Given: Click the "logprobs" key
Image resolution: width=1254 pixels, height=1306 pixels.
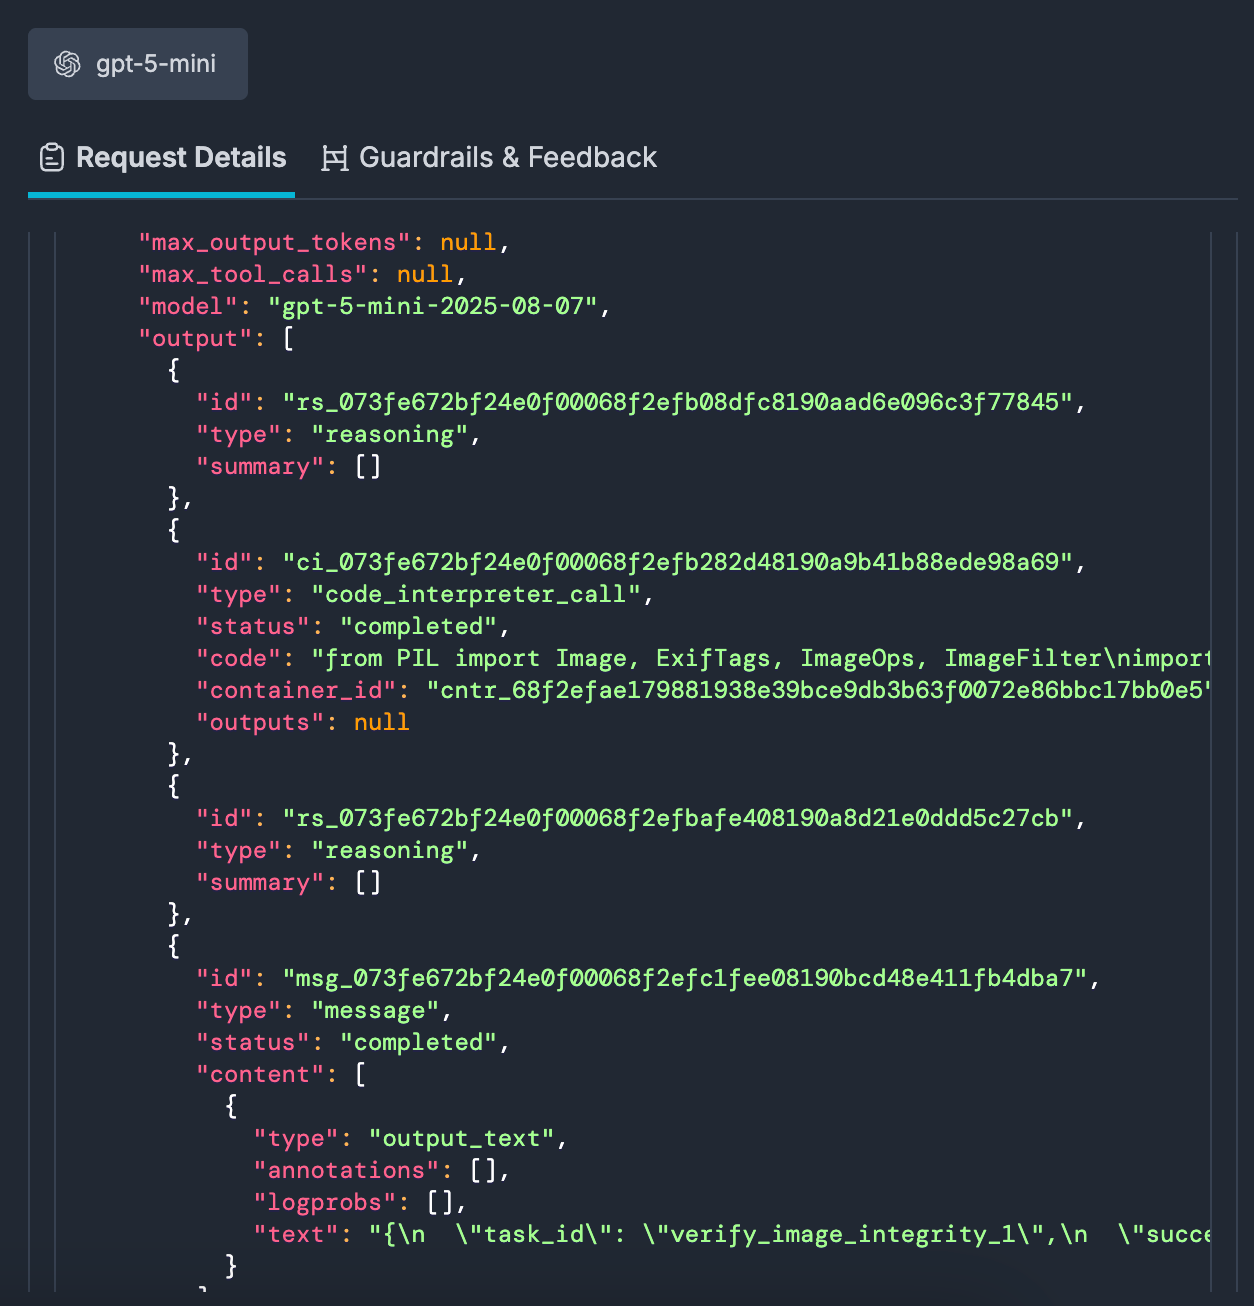Looking at the screenshot, I should (x=325, y=1202).
